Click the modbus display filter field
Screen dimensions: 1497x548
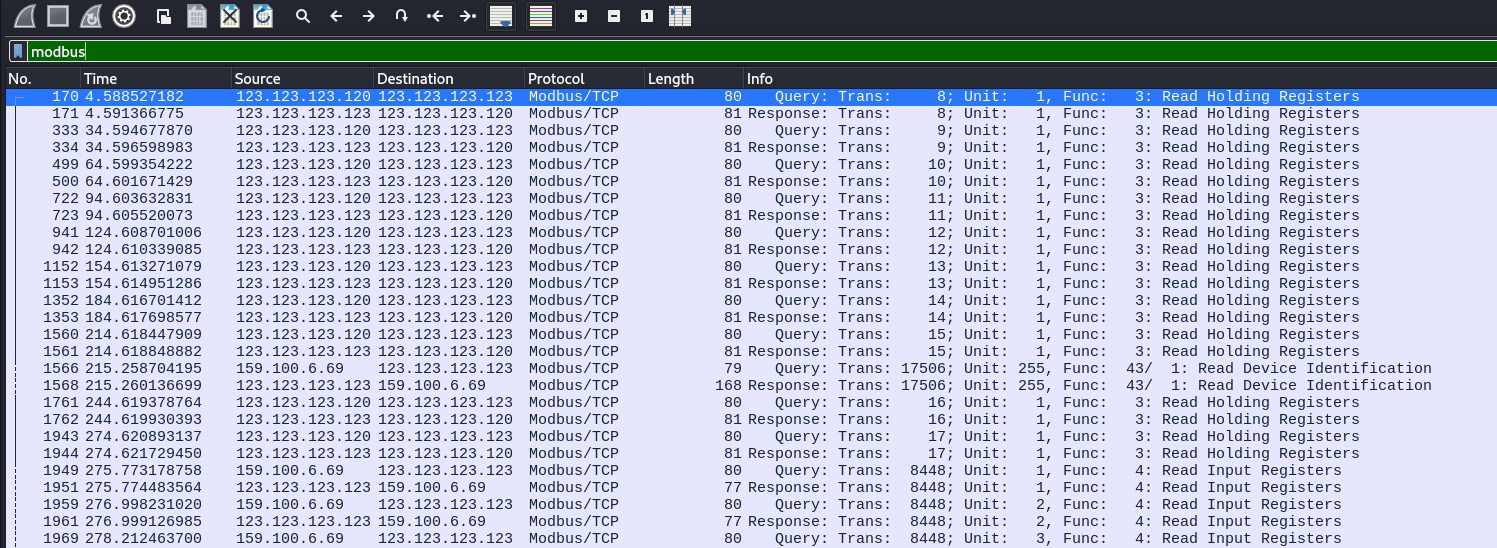[x=760, y=51]
